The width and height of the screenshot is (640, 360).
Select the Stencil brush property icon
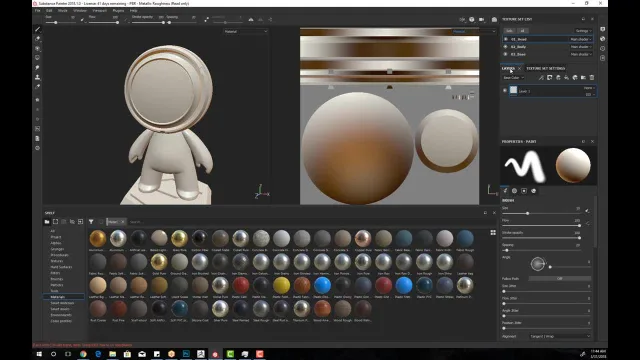[524, 191]
